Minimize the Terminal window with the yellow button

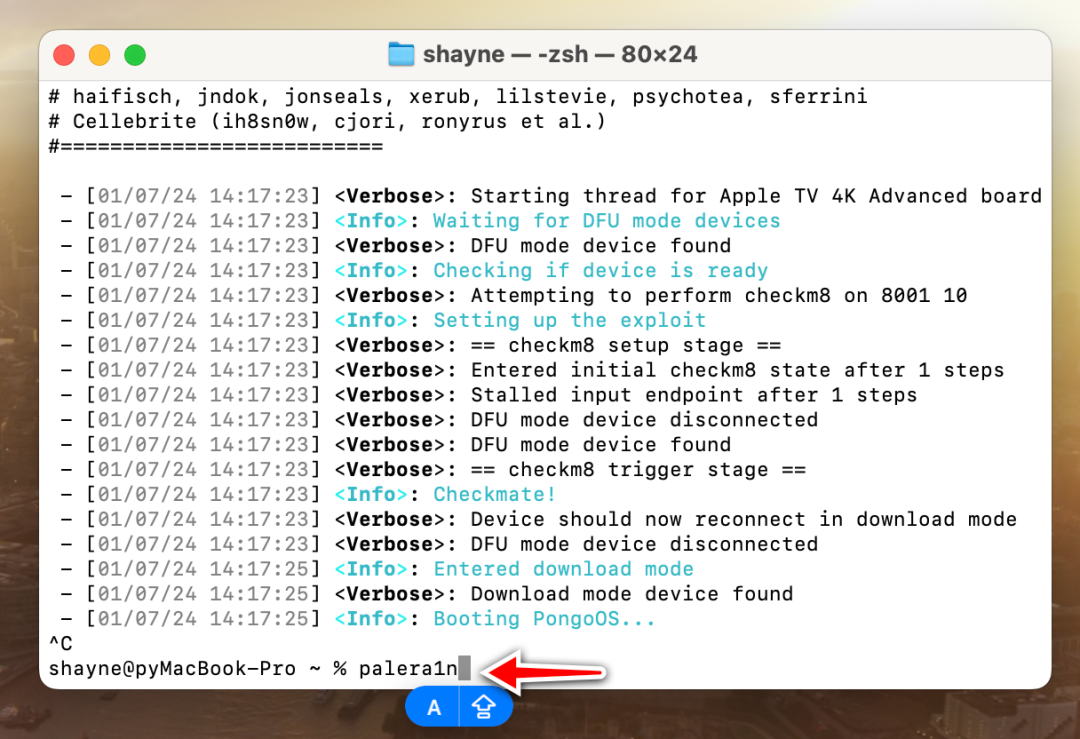coord(99,54)
